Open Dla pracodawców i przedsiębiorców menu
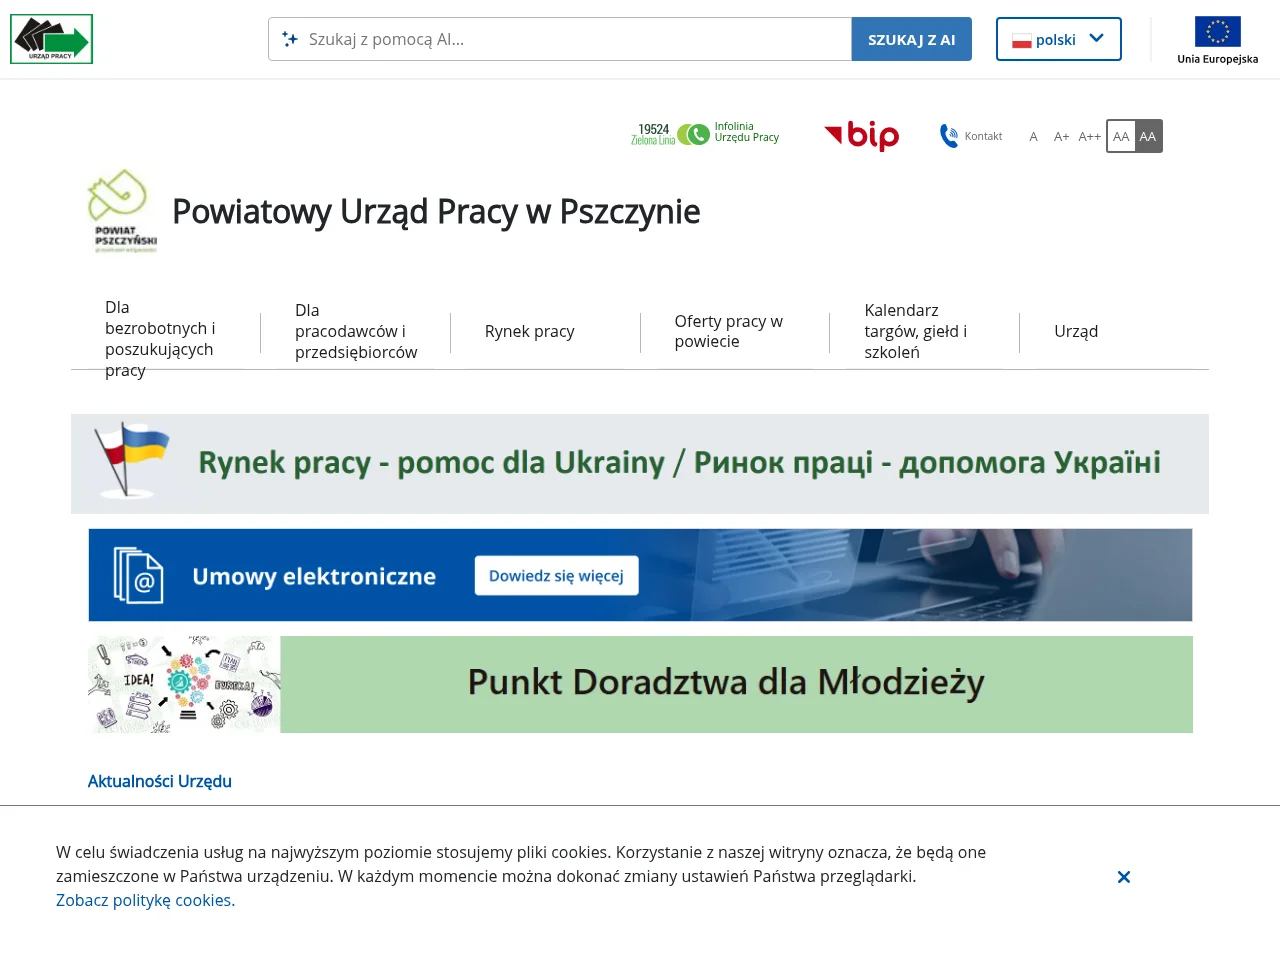Screen dimensions: 1280x960 (355, 331)
